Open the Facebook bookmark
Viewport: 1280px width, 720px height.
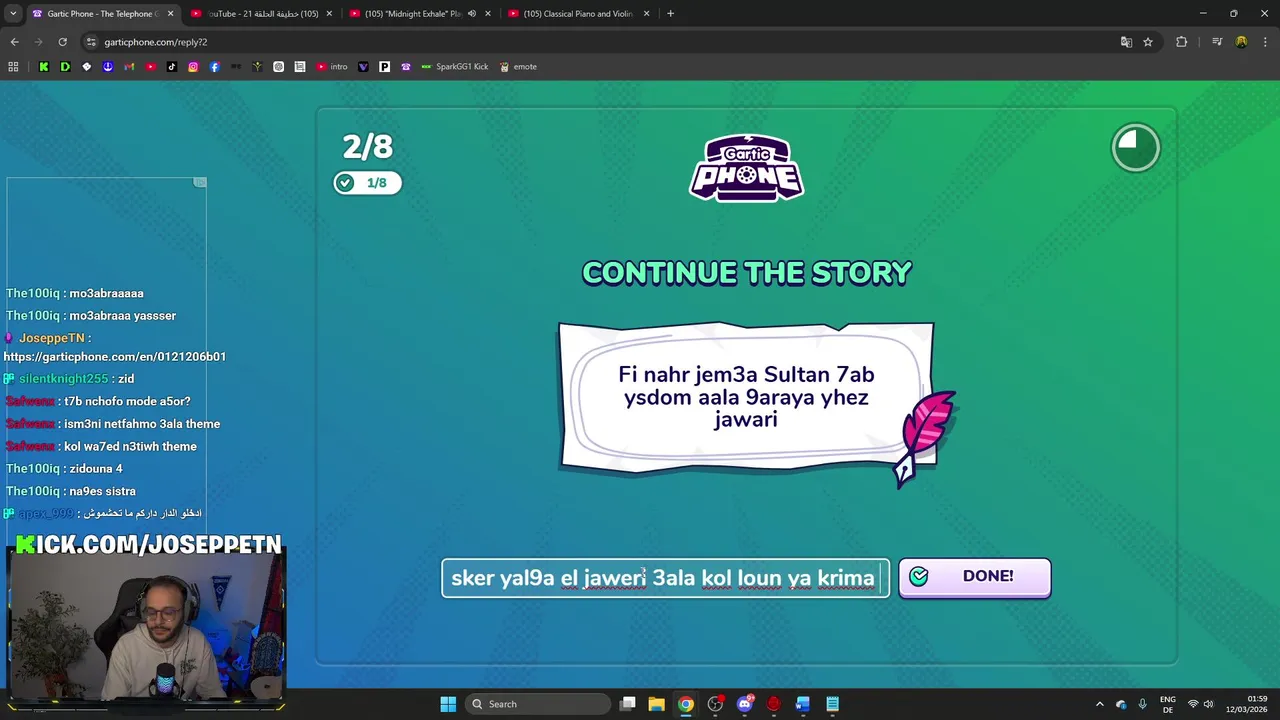point(214,67)
